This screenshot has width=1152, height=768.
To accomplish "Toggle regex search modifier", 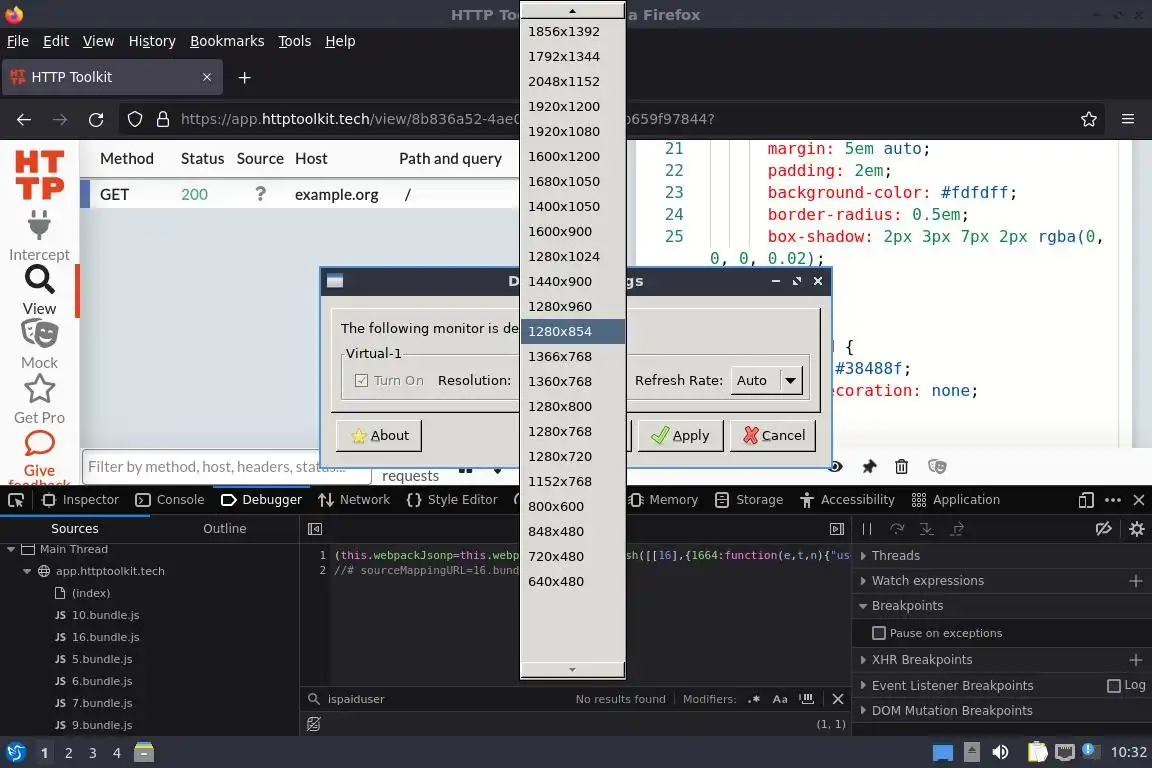I will [x=754, y=699].
